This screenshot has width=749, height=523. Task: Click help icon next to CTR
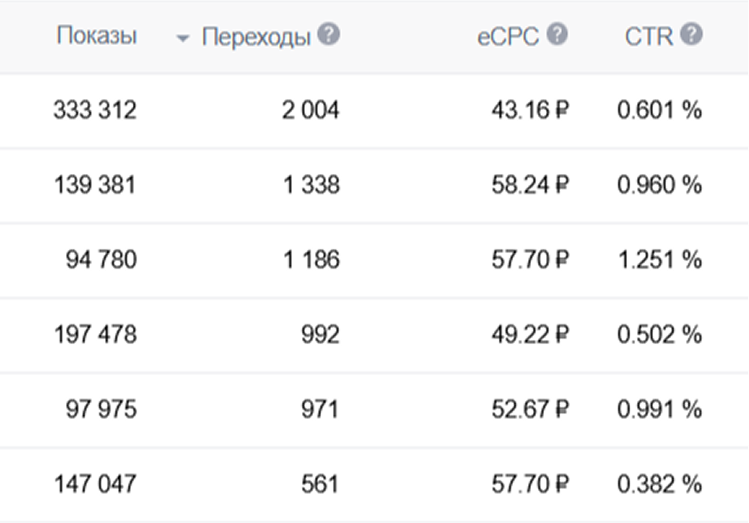coord(691,35)
